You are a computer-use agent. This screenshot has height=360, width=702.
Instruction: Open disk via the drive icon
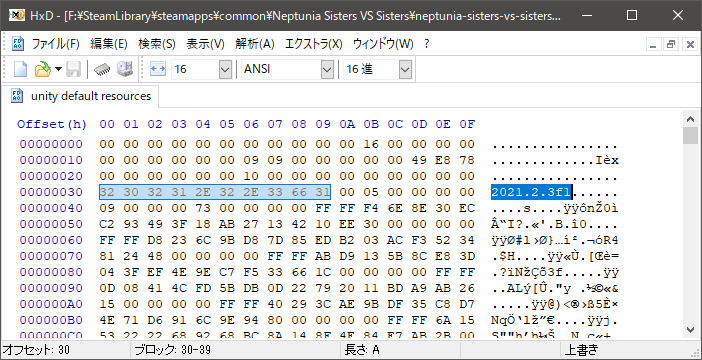[125, 69]
